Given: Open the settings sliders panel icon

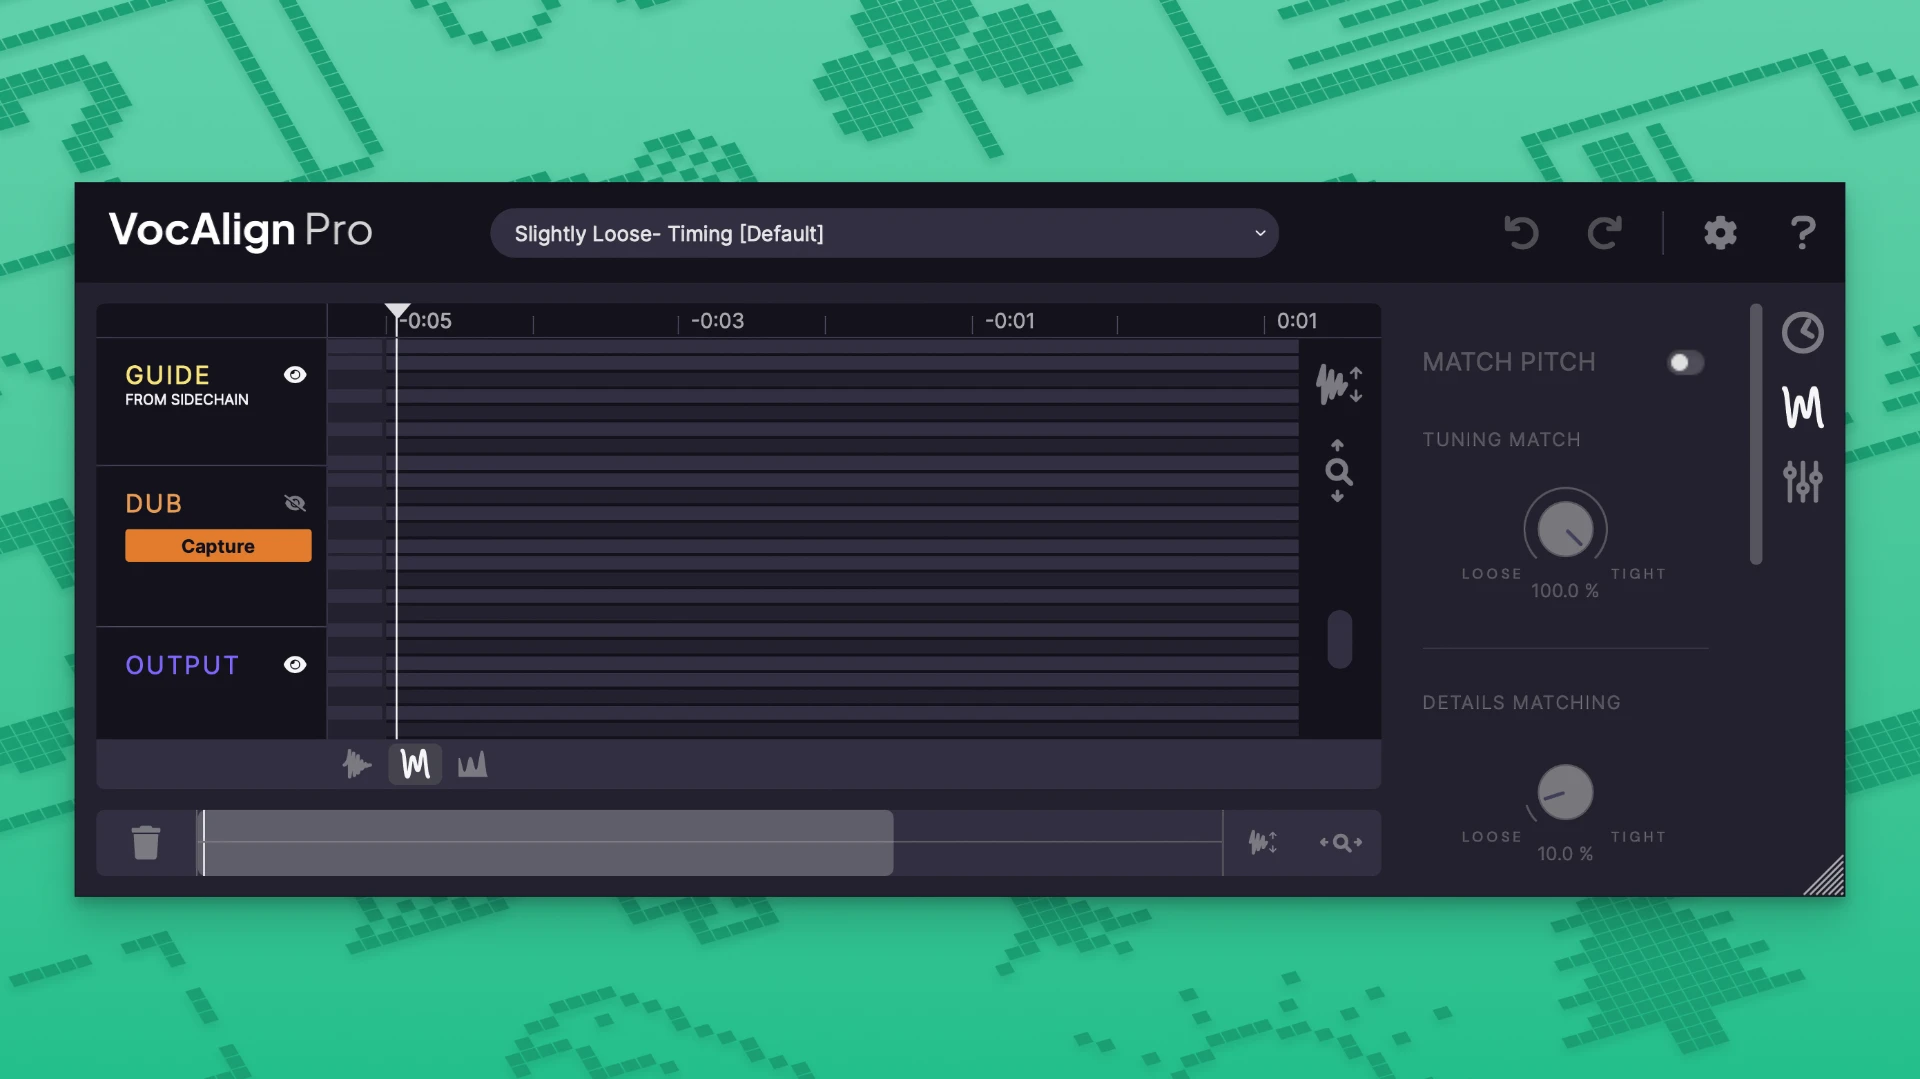Looking at the screenshot, I should (1802, 482).
